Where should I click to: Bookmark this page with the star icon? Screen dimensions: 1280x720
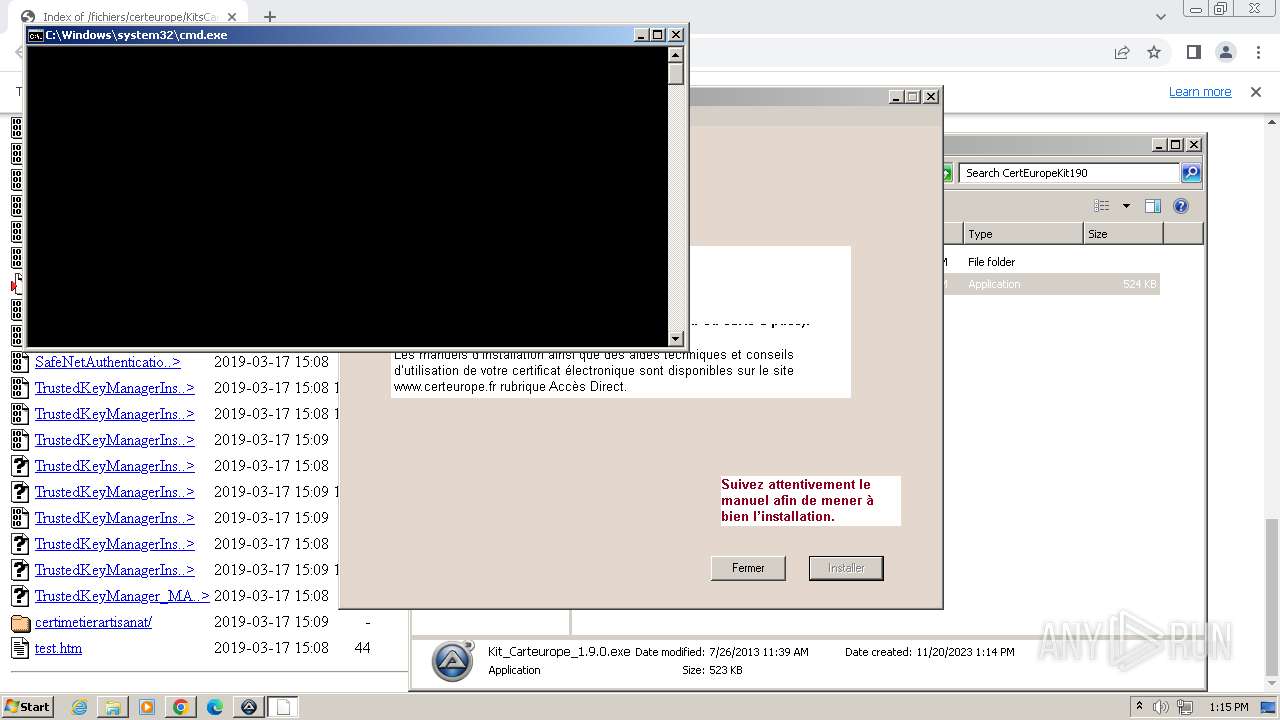click(x=1154, y=52)
